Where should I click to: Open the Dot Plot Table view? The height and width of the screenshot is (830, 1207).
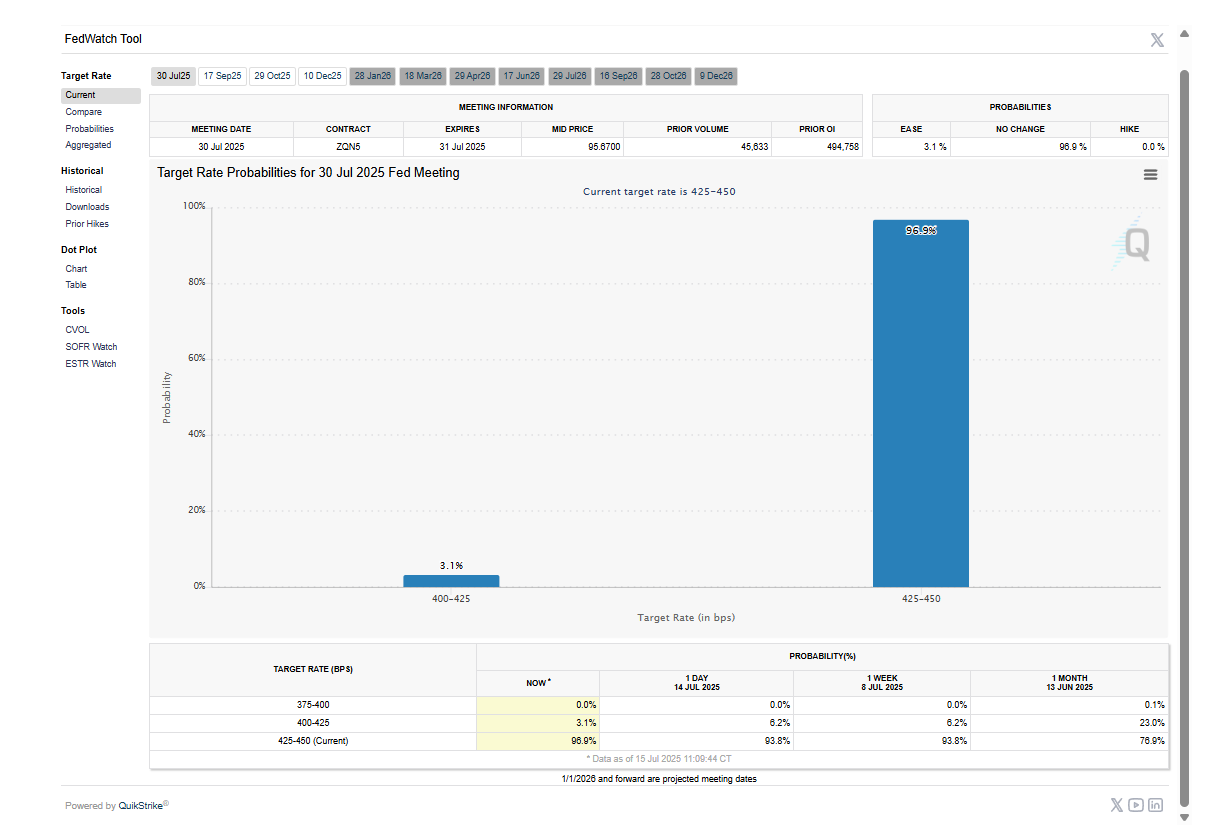76,285
